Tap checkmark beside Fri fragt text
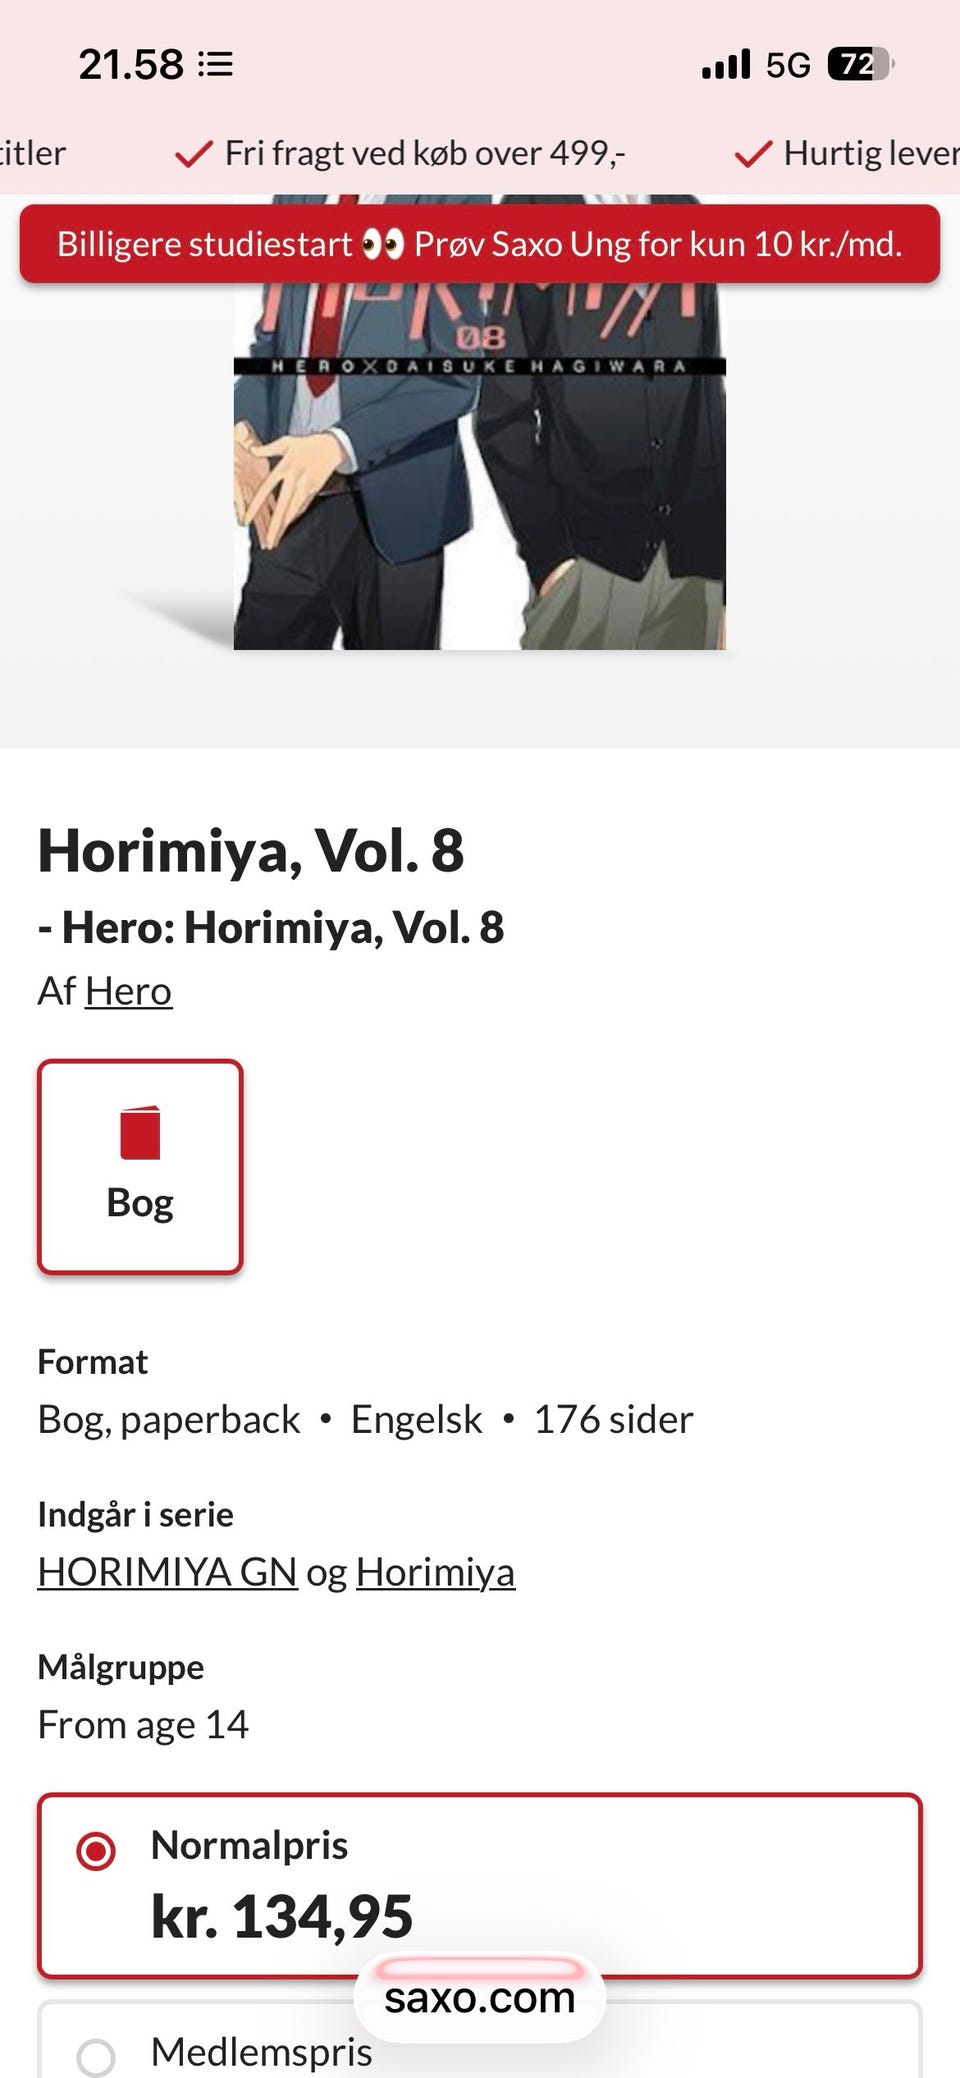960x2078 pixels. pos(194,153)
